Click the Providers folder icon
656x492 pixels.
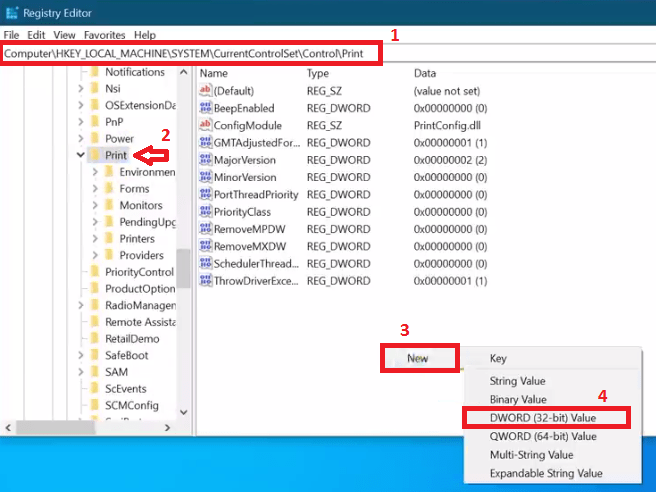[110, 255]
